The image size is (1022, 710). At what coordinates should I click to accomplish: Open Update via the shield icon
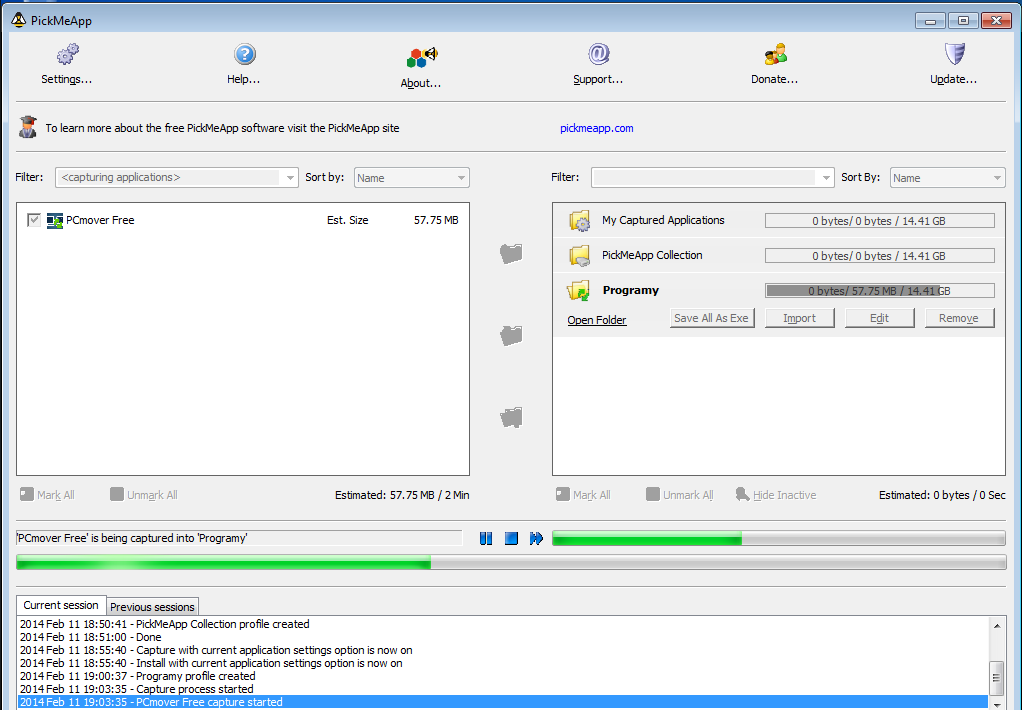coord(955,54)
